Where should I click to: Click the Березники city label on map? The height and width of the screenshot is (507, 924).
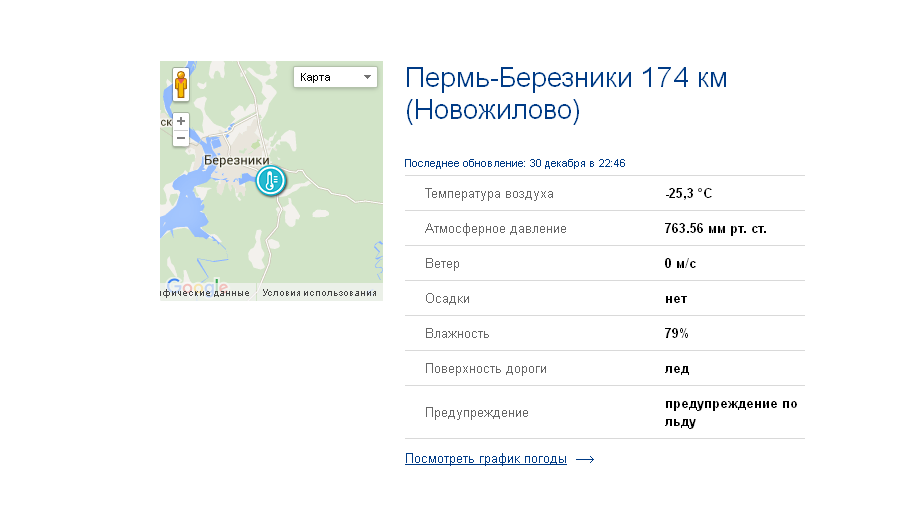coord(236,160)
